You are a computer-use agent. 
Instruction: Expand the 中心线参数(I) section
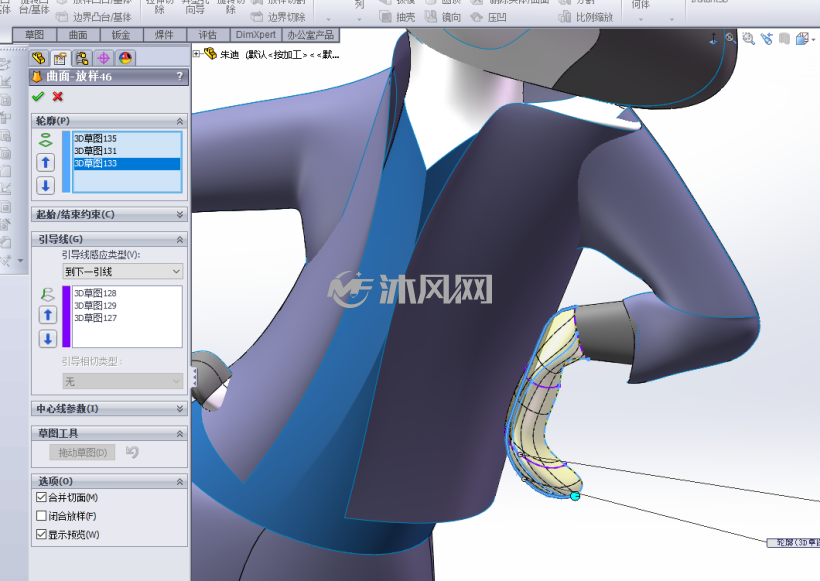click(x=180, y=408)
